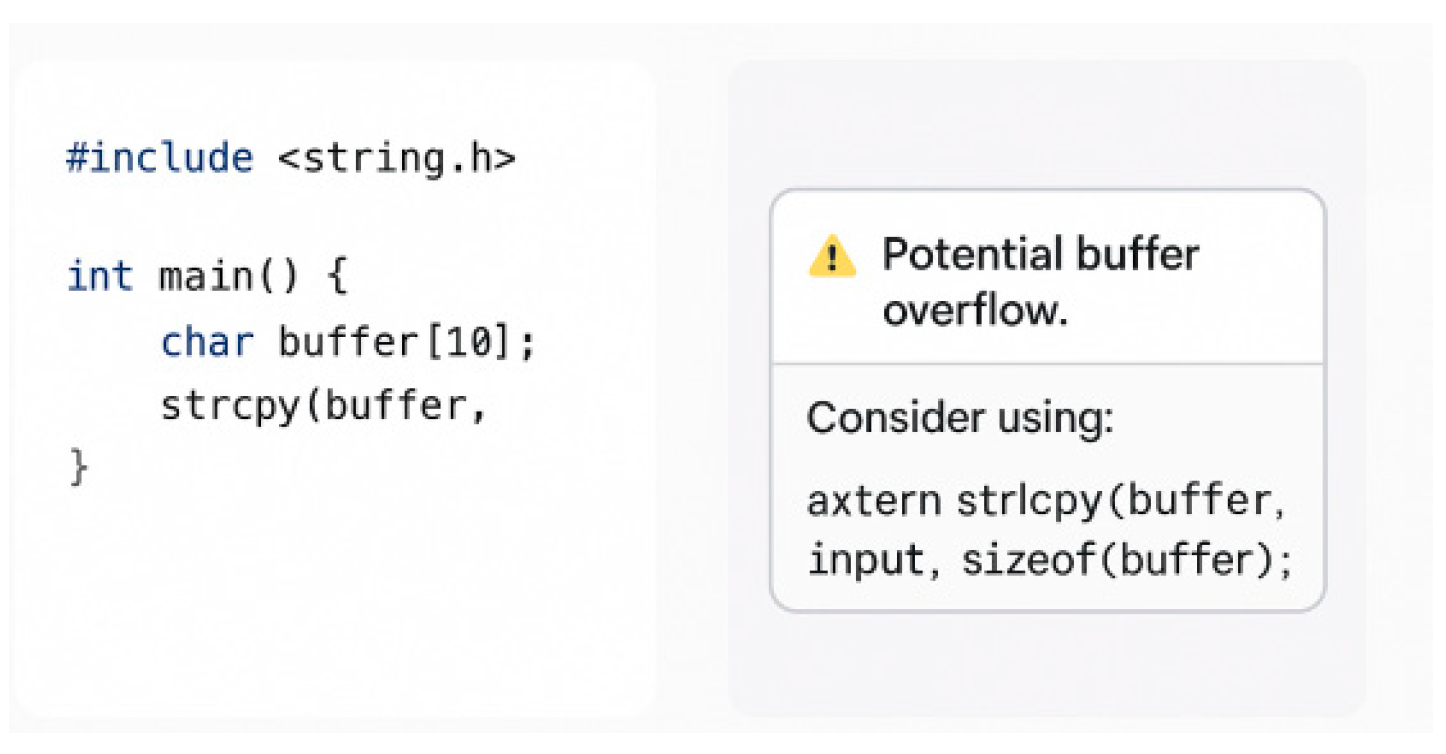1446x754 pixels.
Task: Click the 'axtern strlcpy(buffer,' suggestion line
Action: (x=1046, y=500)
